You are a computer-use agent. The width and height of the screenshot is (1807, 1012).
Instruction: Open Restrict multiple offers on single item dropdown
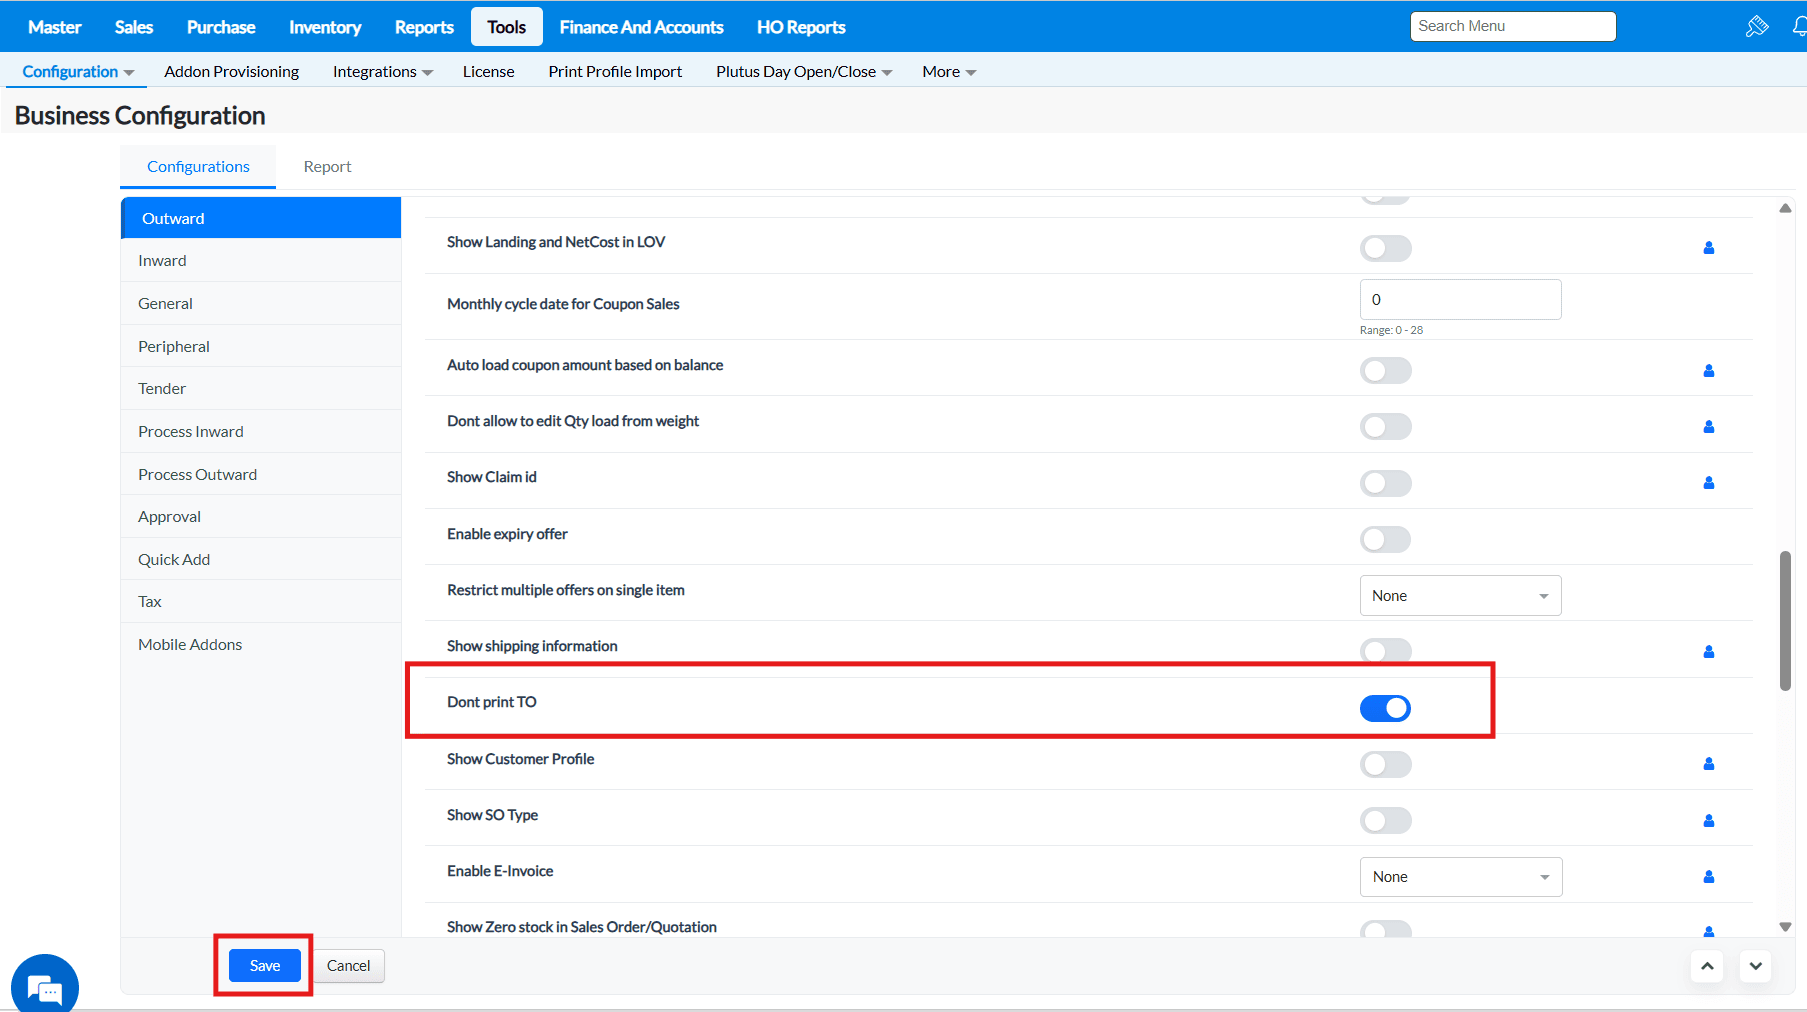[x=1460, y=596]
